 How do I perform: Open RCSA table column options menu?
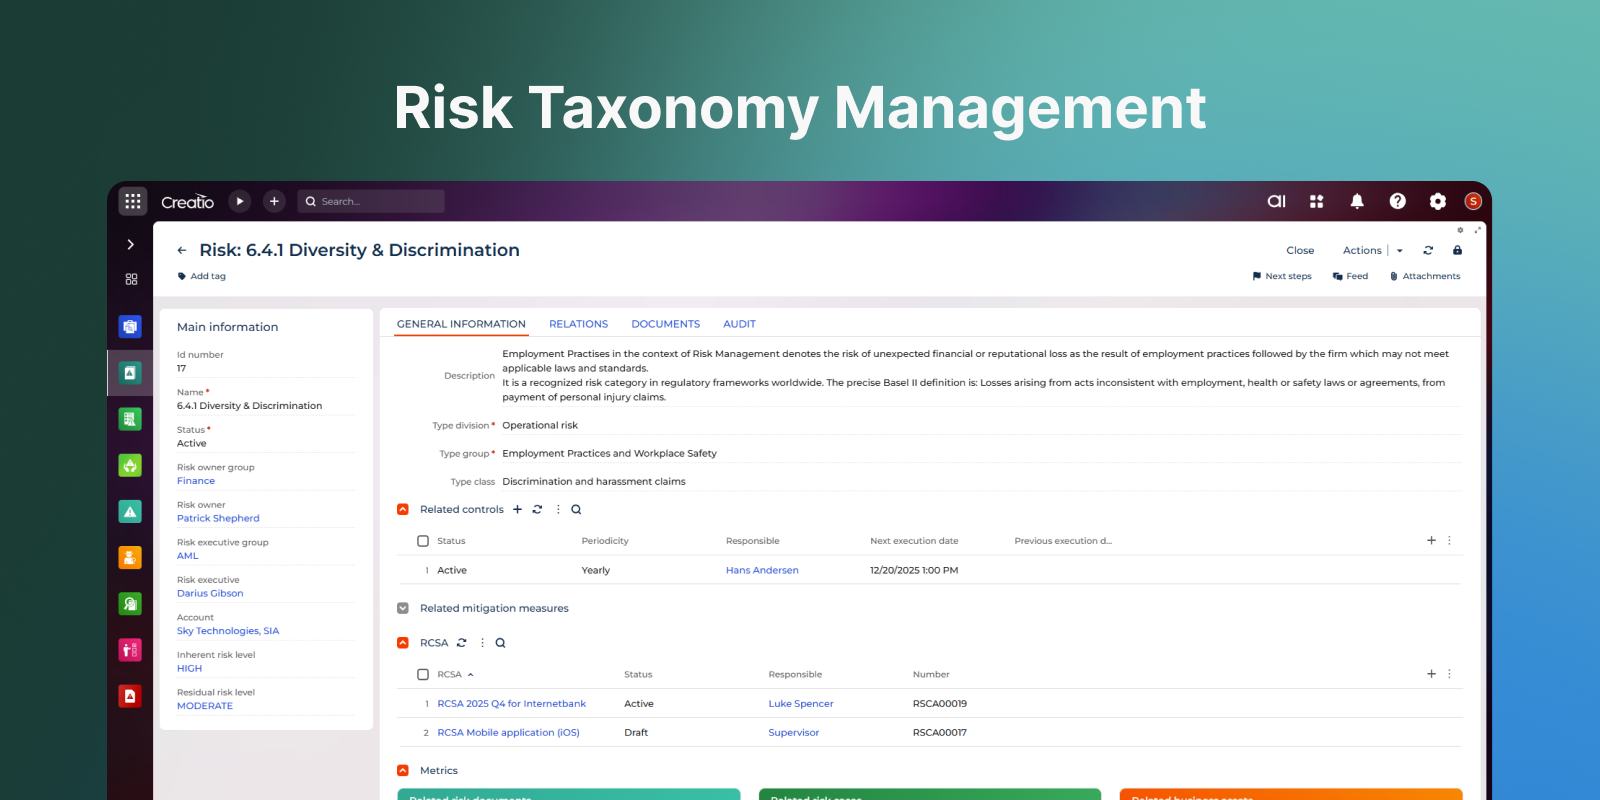(x=1449, y=674)
